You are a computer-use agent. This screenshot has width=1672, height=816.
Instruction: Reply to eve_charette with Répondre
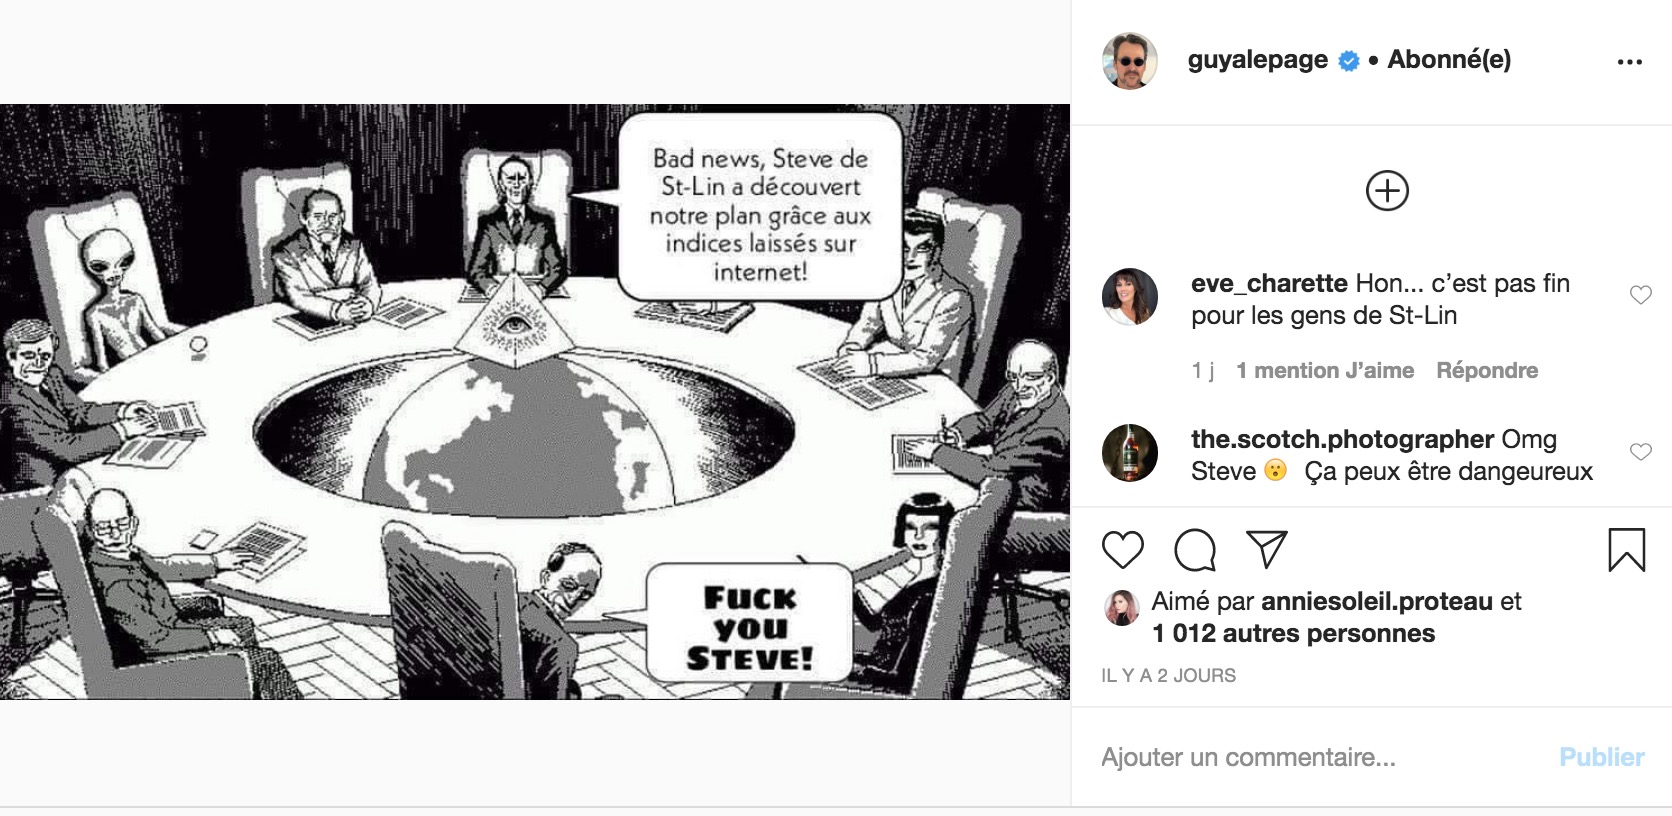pos(1487,370)
